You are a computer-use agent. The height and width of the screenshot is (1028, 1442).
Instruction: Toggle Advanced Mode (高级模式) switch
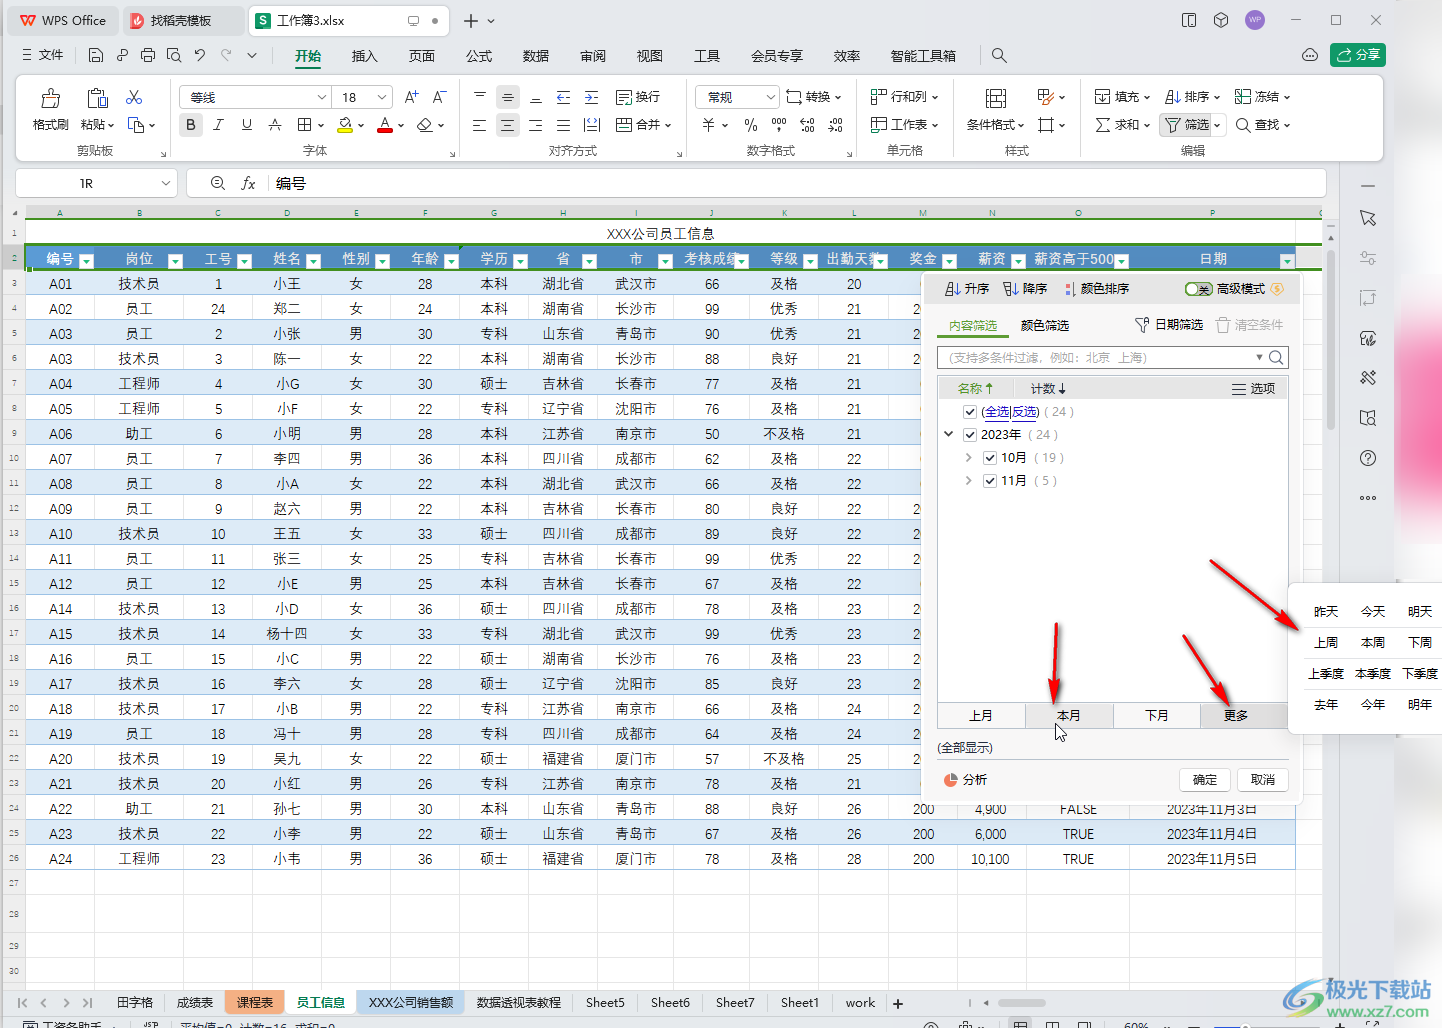pos(1198,289)
